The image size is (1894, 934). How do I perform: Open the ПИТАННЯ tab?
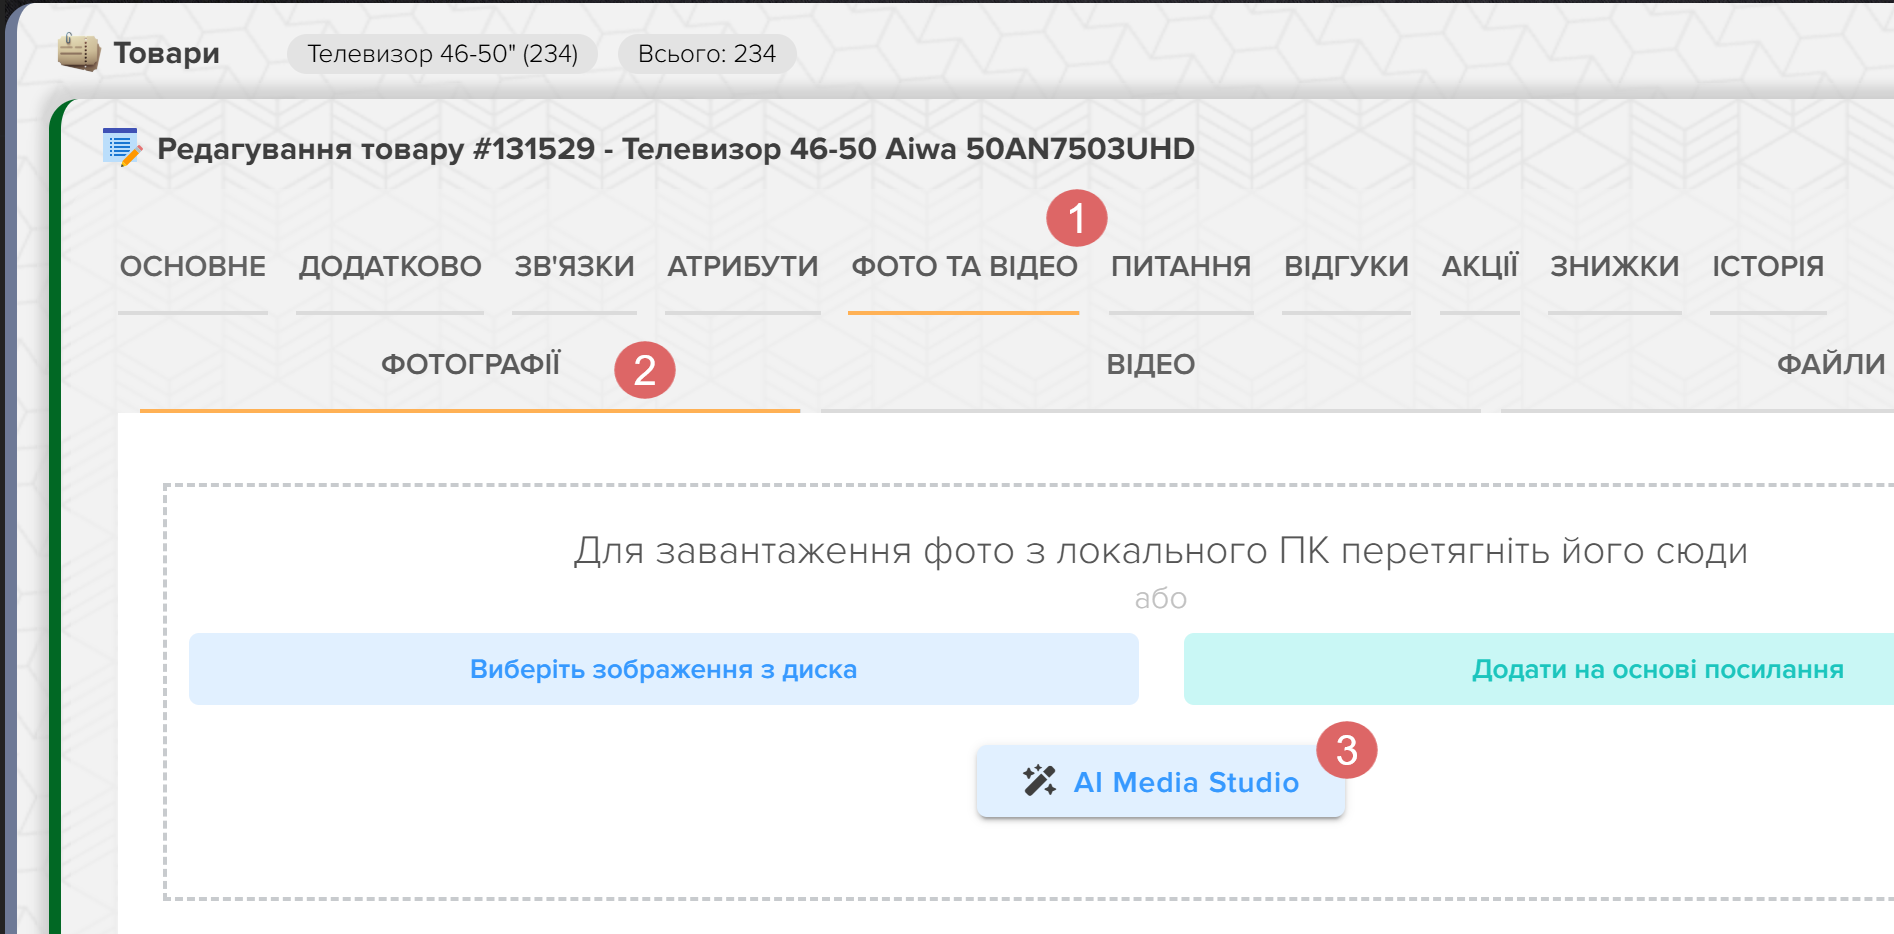1181,266
